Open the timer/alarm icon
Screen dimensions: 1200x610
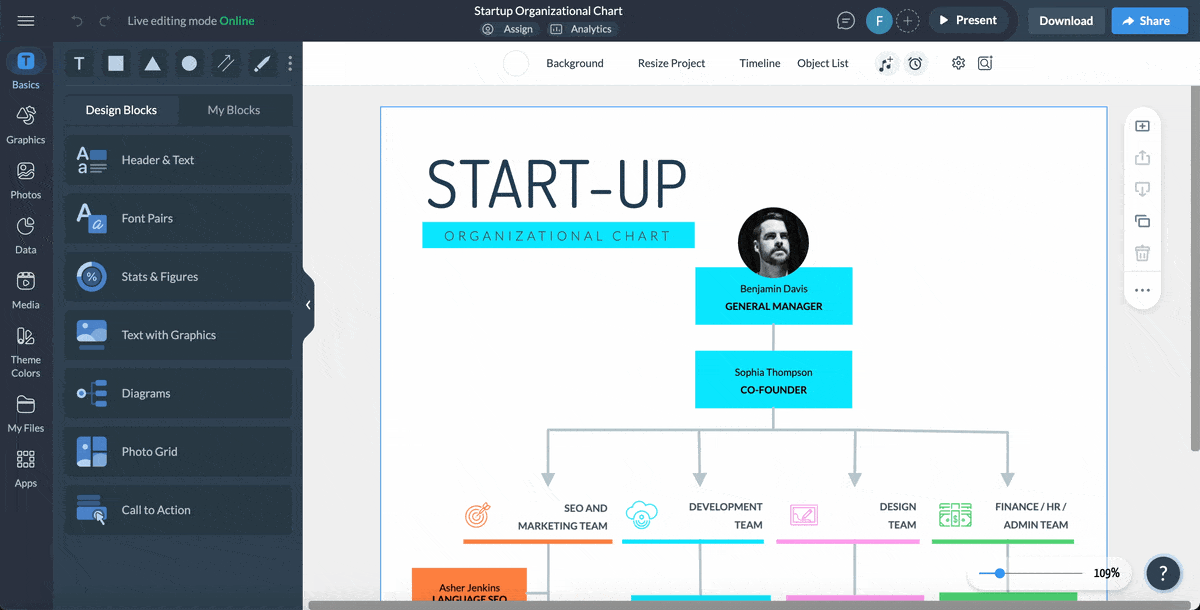[916, 63]
